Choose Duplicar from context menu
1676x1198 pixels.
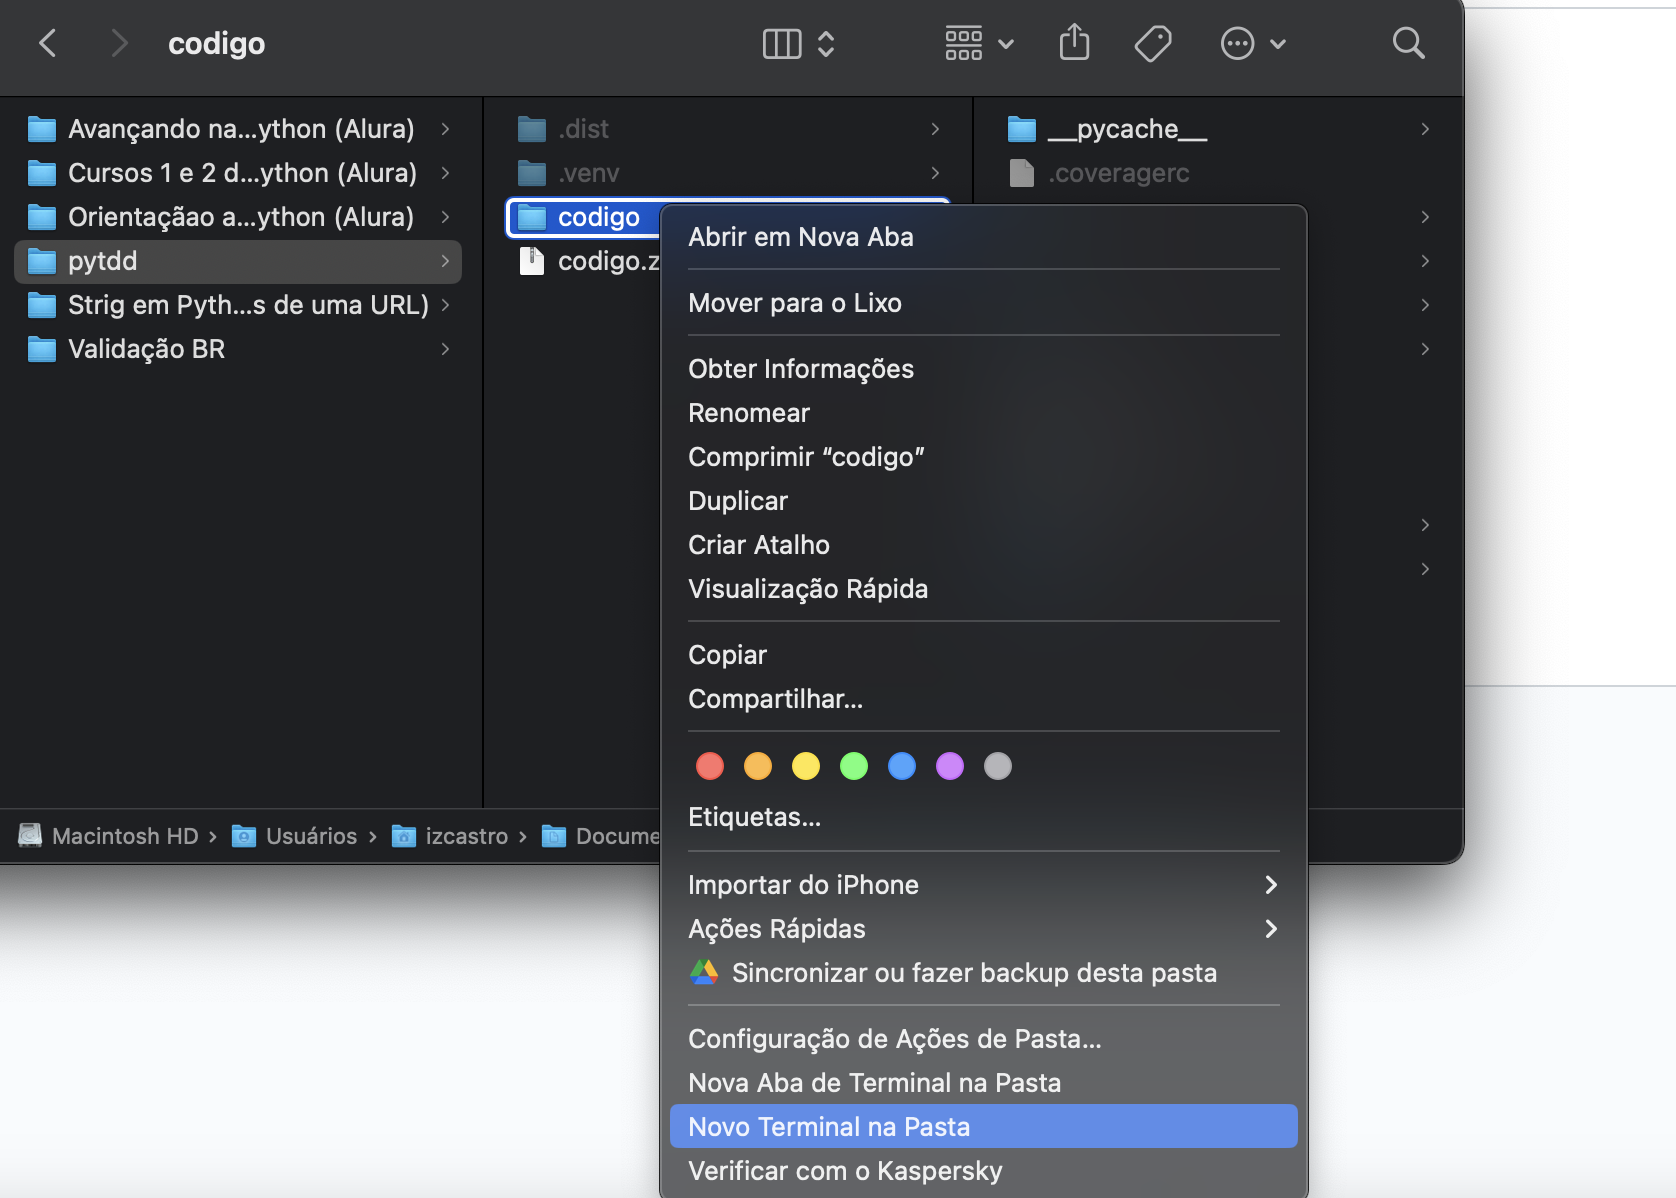click(983, 501)
